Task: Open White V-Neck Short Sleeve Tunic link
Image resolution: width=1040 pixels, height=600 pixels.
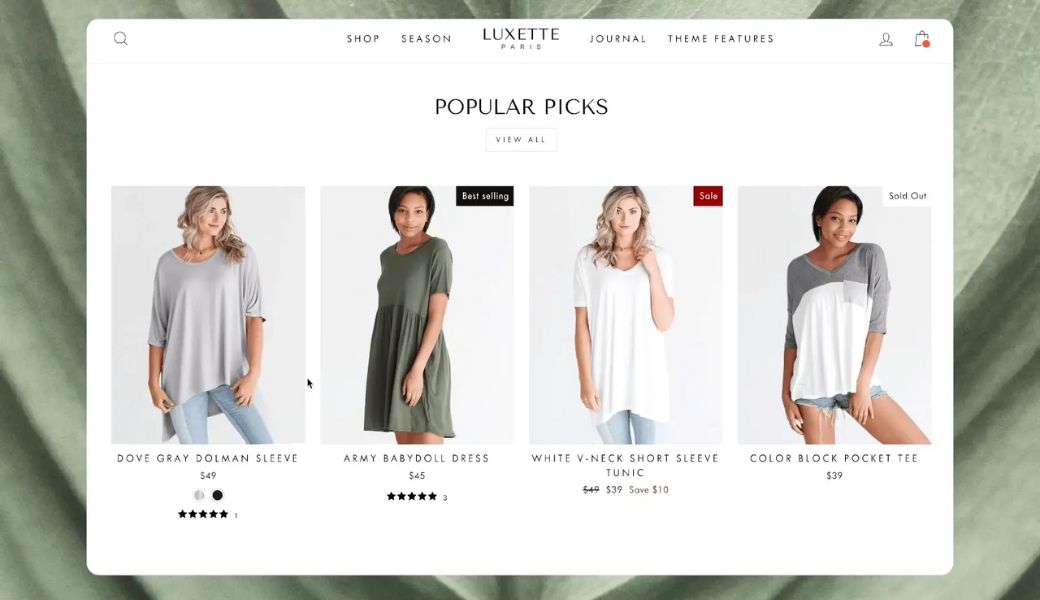Action: tap(625, 465)
